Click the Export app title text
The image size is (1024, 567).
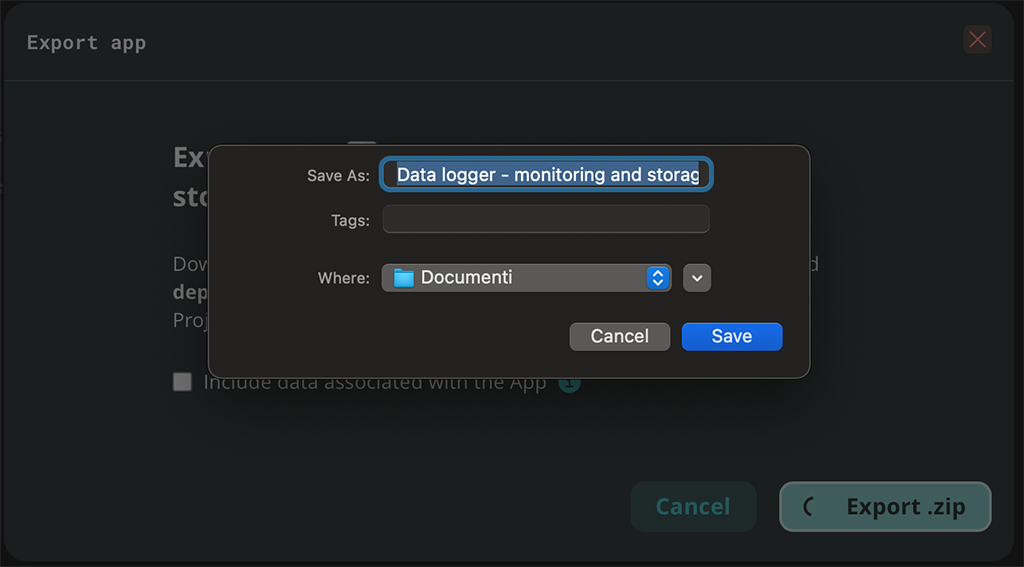[x=86, y=42]
